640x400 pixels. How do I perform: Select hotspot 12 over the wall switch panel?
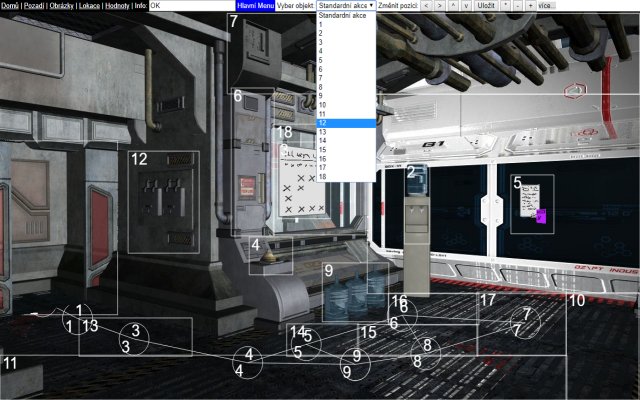click(x=164, y=202)
